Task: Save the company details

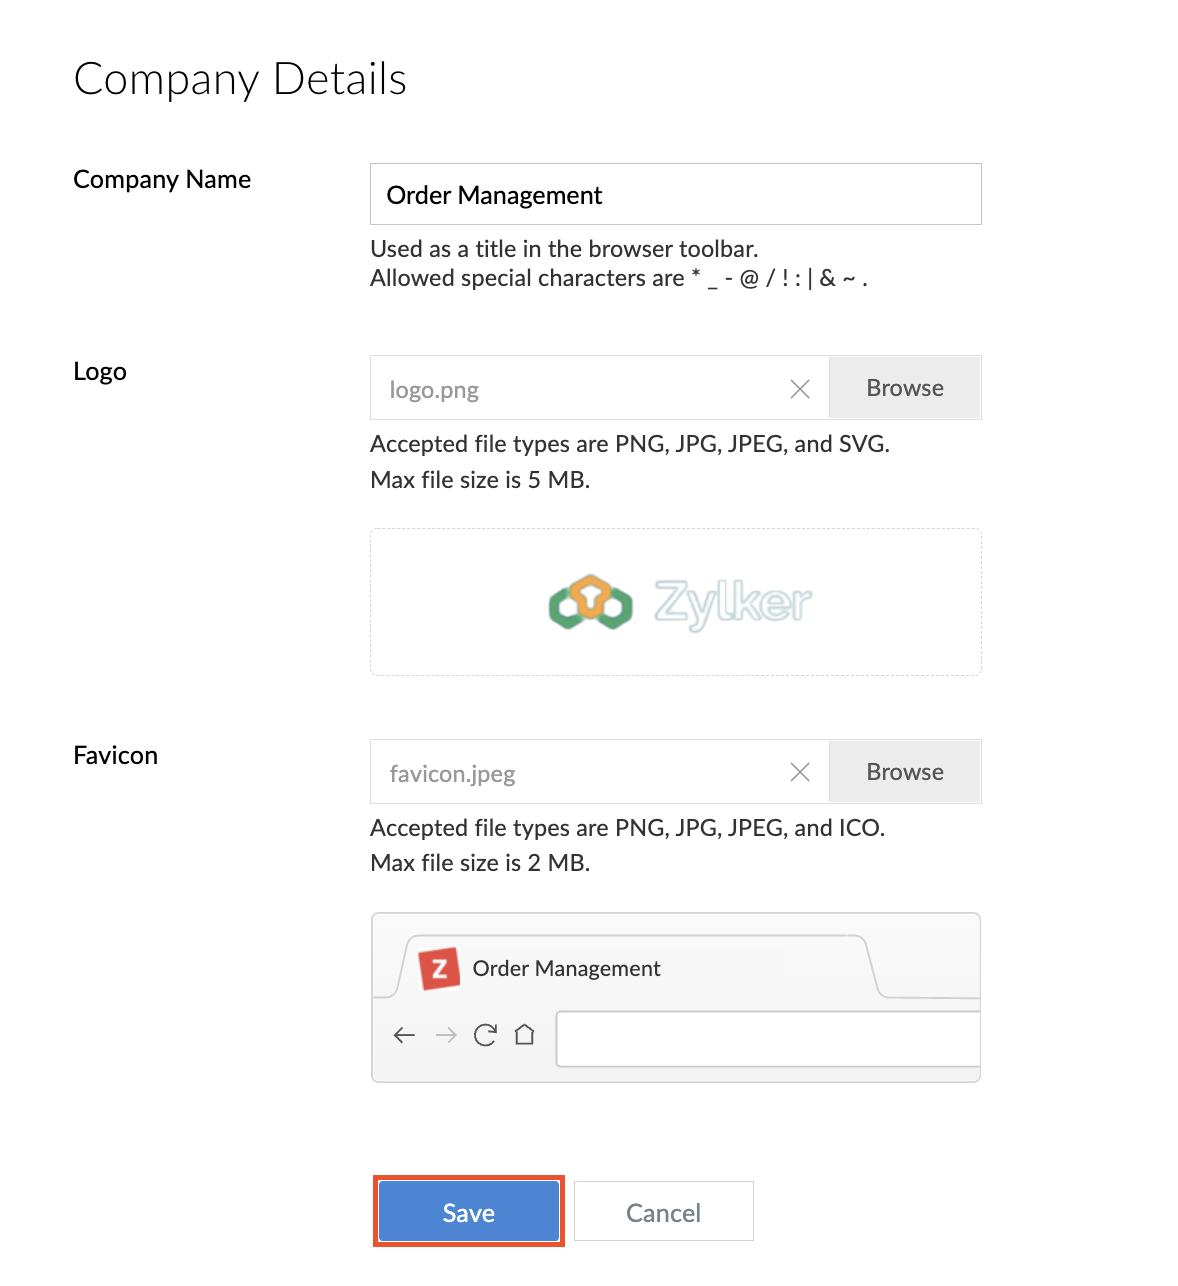Action: [468, 1212]
